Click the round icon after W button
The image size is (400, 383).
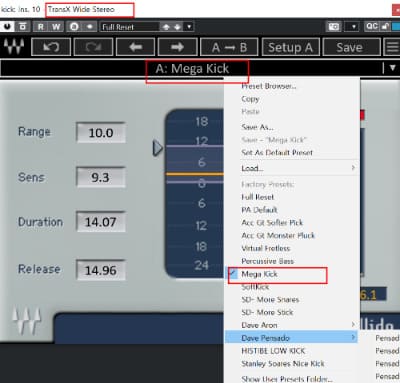pyautogui.click(x=74, y=26)
